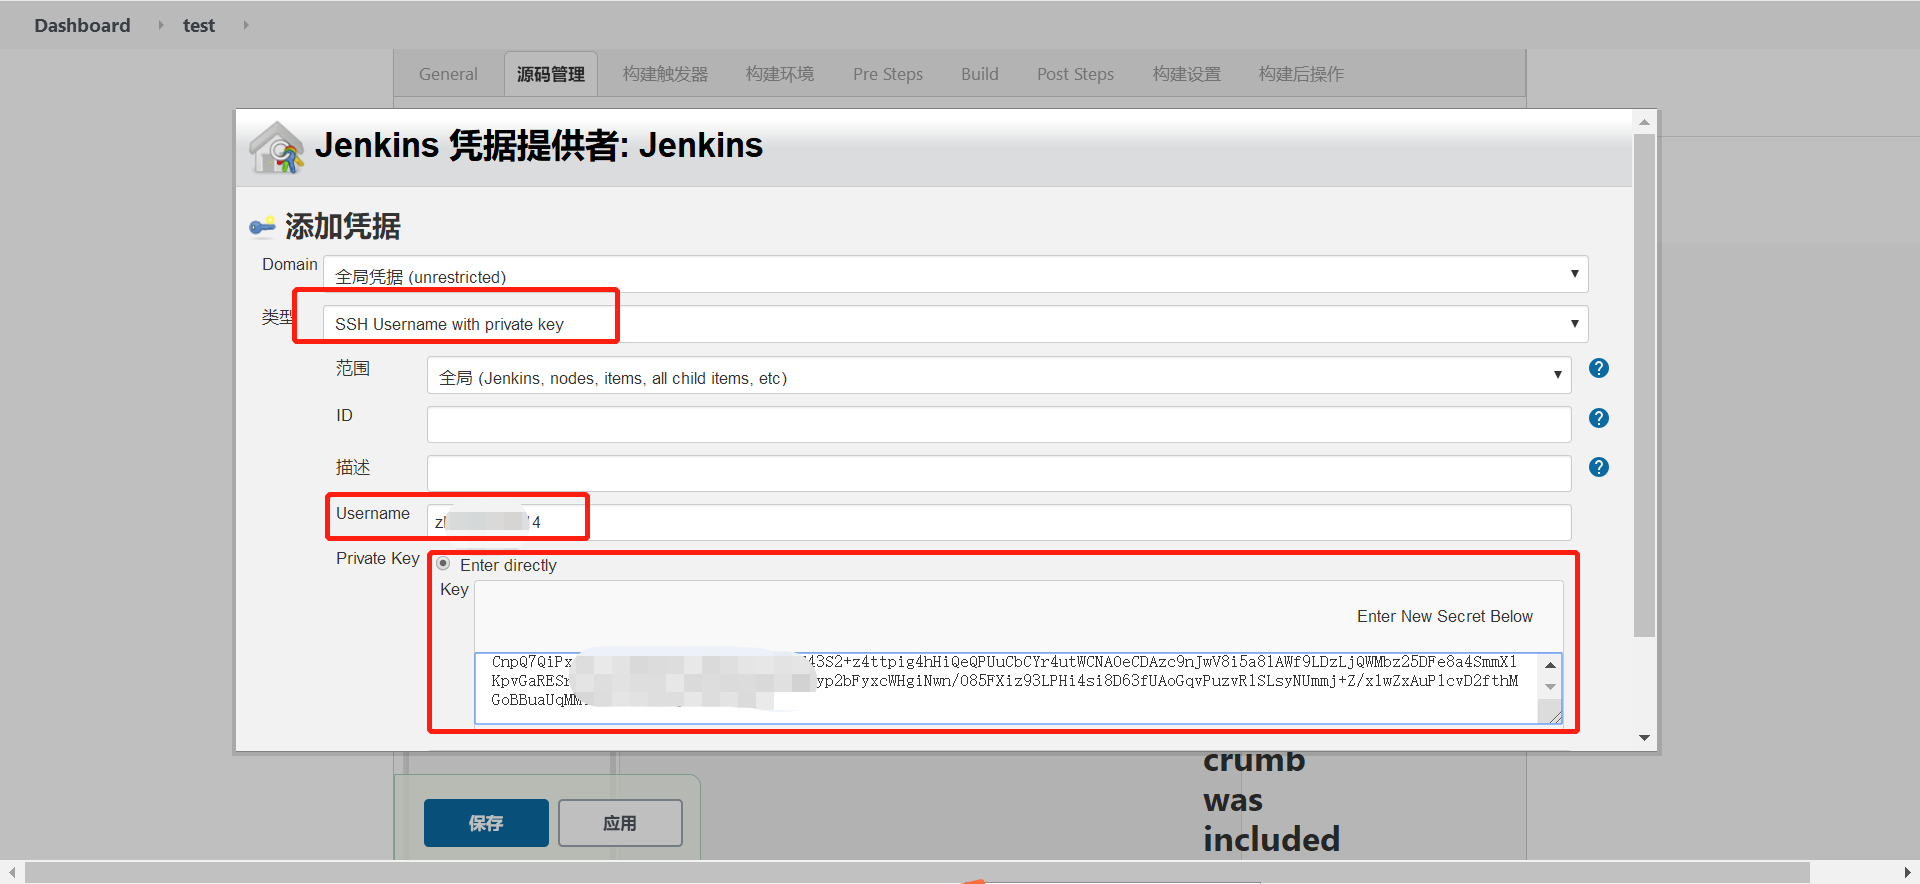Open help icon for ID field
Image resolution: width=1920 pixels, height=884 pixels.
point(1599,418)
